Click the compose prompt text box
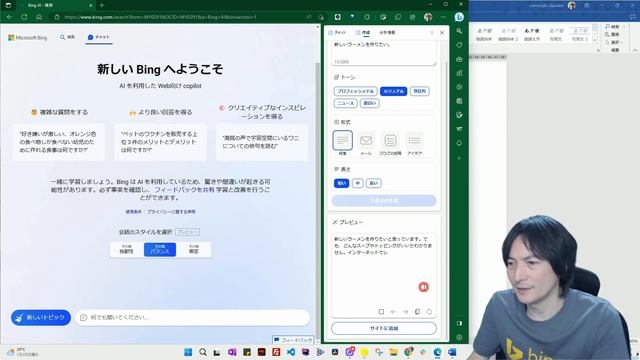The image size is (640, 360). click(x=384, y=53)
